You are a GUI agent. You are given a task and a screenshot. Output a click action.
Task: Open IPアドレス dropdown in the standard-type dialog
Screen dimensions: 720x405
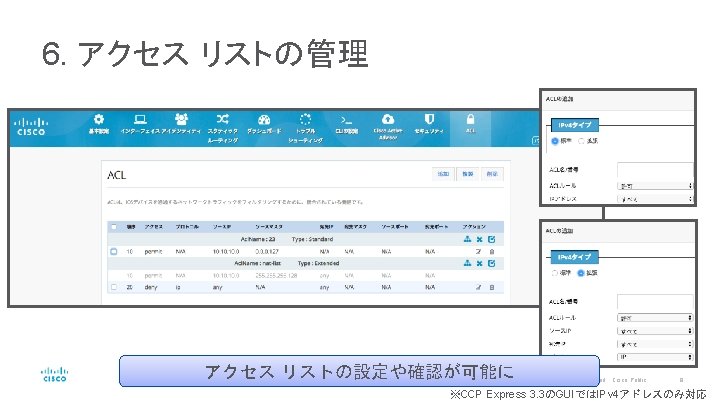coord(655,199)
